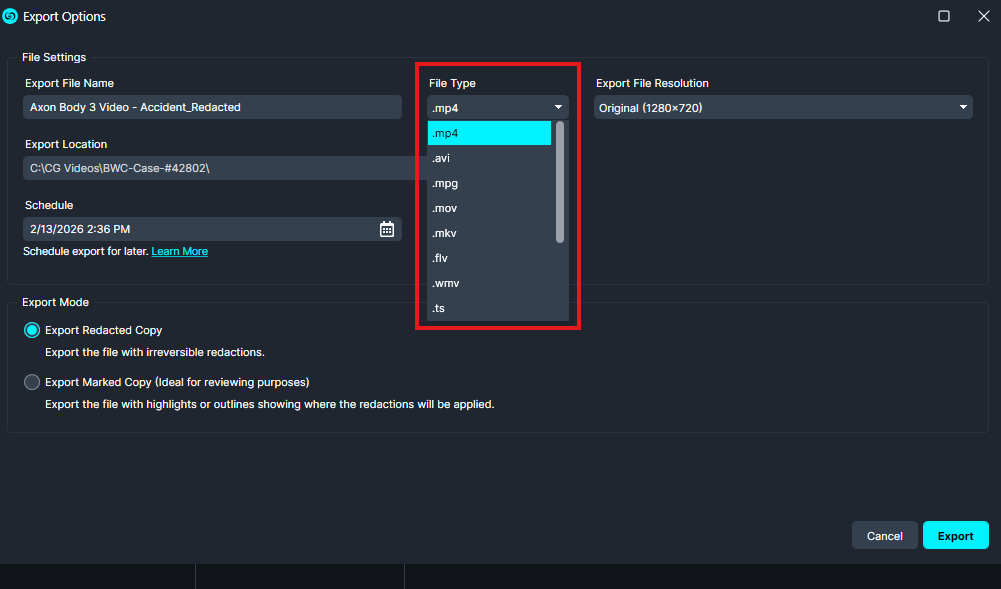1001x589 pixels.
Task: Collapse the File Type dropdown
Action: pos(558,107)
